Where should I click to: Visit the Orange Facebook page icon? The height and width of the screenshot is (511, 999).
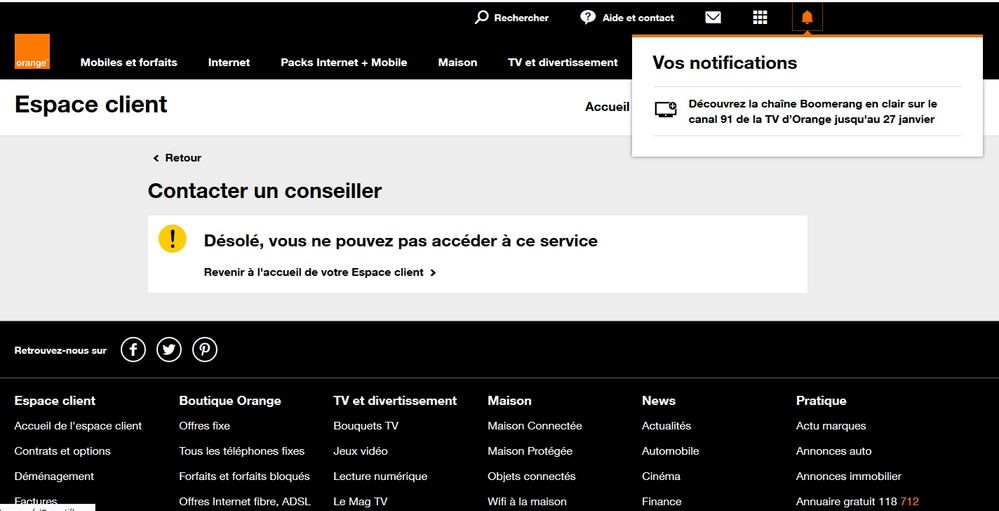(133, 350)
